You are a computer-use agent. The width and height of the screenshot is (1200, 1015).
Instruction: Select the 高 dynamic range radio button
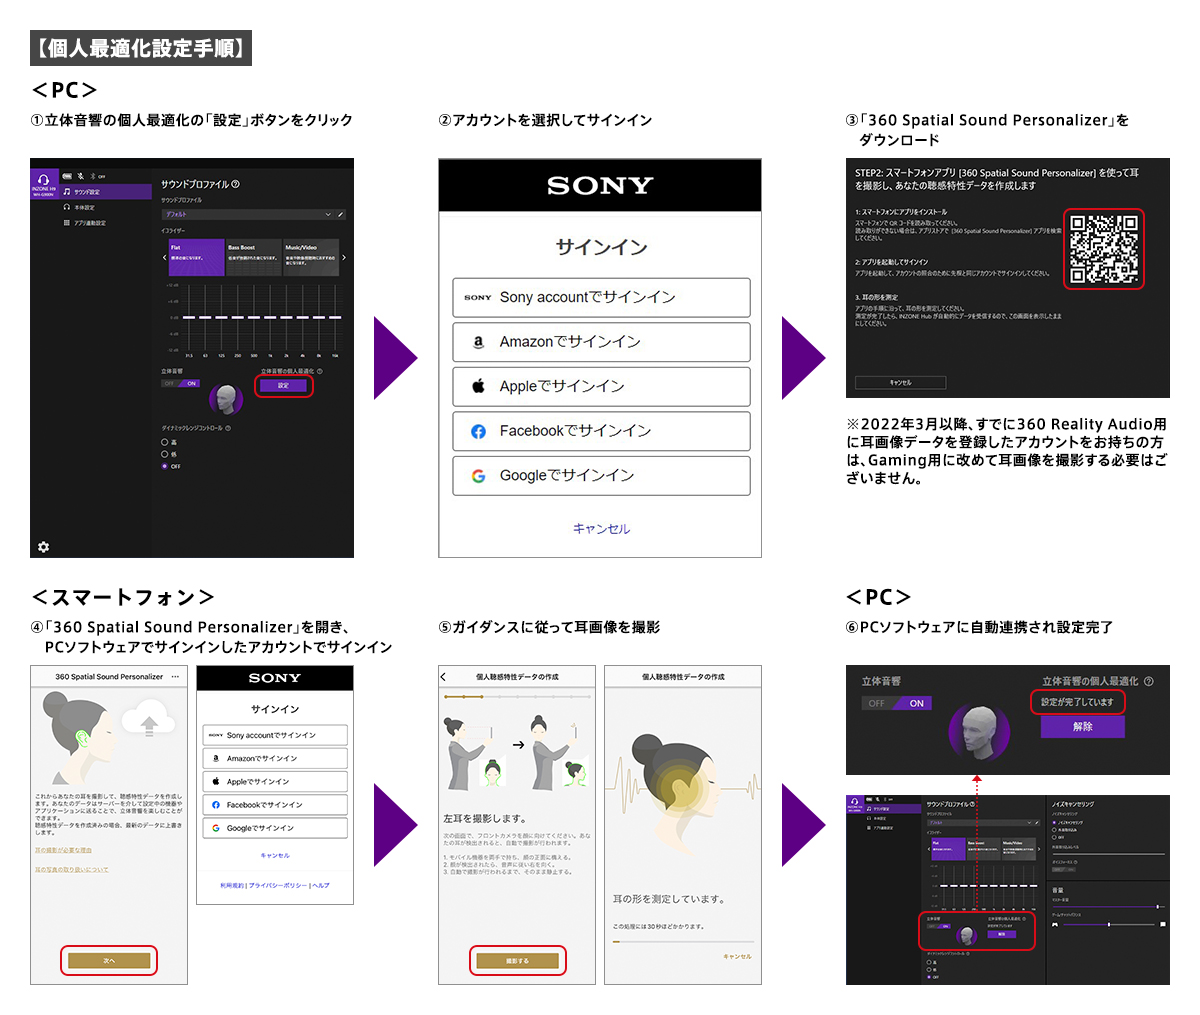pyautogui.click(x=165, y=442)
